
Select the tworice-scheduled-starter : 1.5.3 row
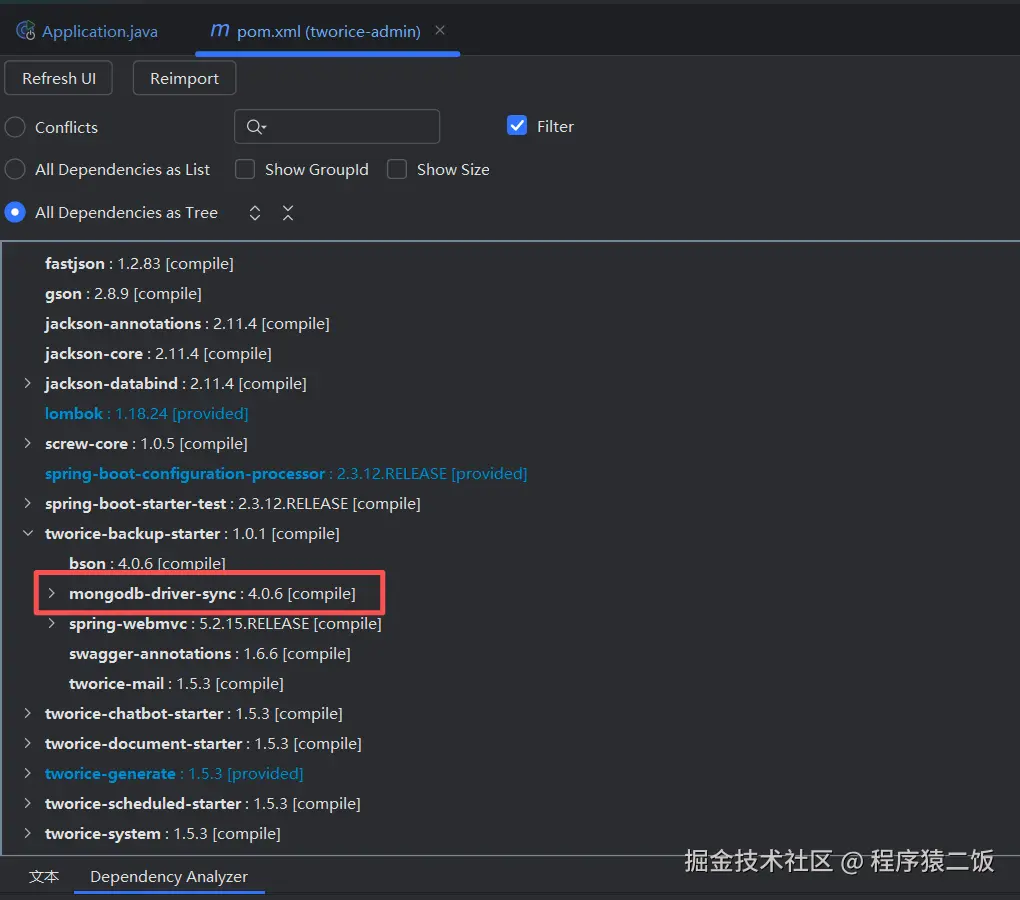pyautogui.click(x=202, y=803)
